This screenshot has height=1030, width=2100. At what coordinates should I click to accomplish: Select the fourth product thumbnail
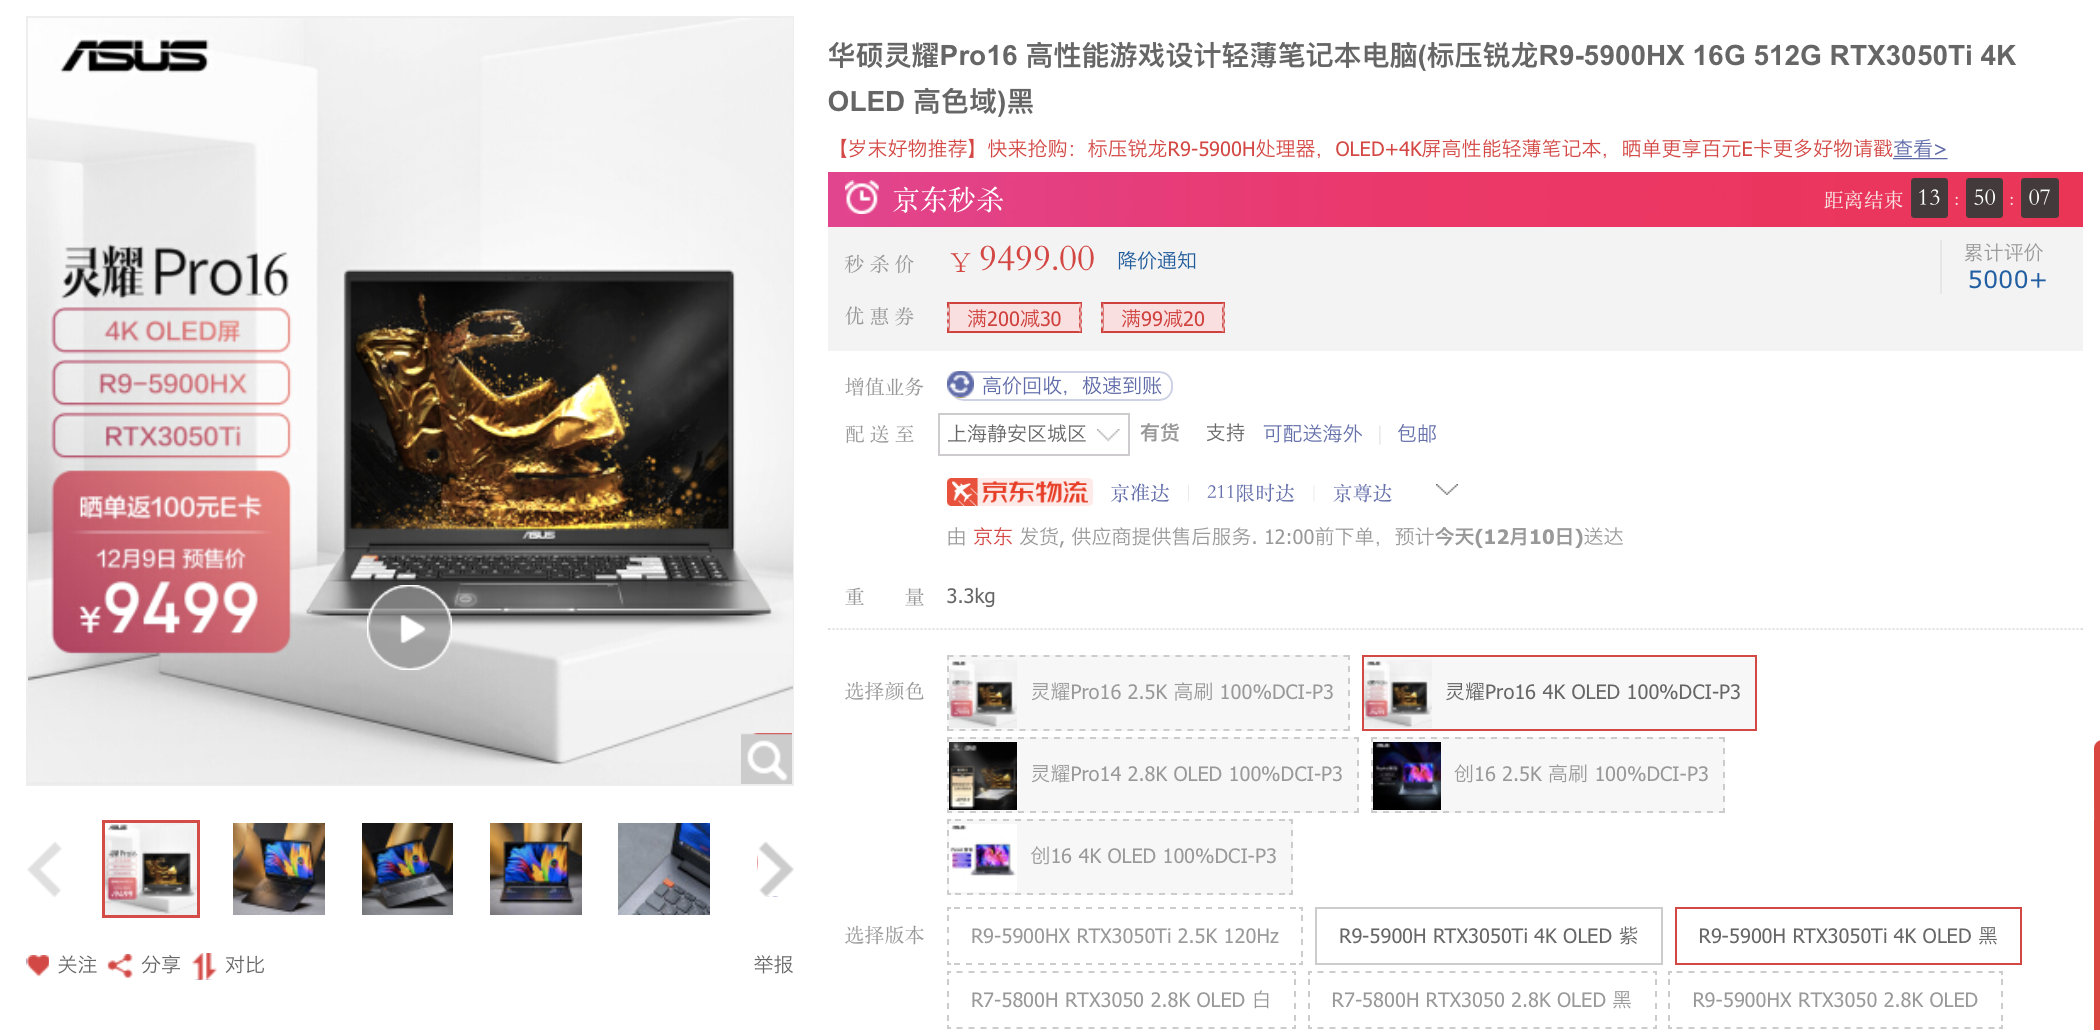click(x=536, y=869)
